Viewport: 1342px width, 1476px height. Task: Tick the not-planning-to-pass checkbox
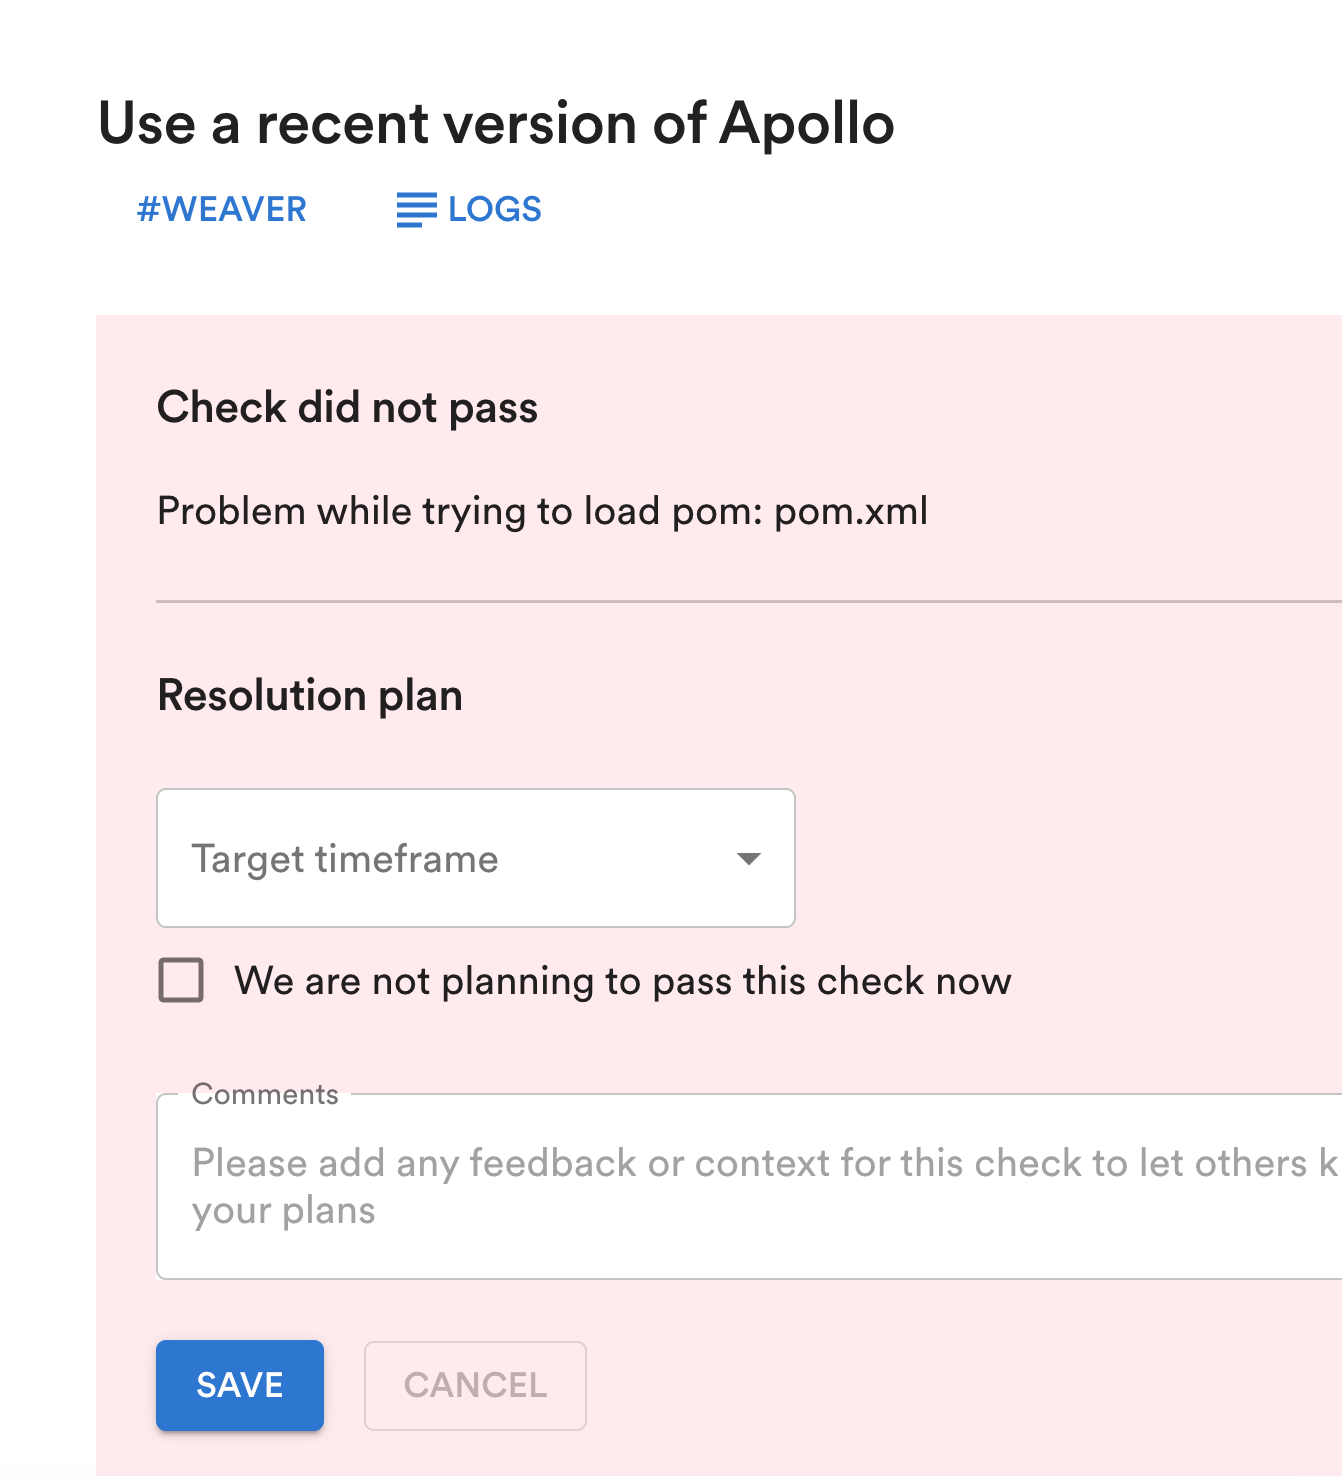click(181, 980)
